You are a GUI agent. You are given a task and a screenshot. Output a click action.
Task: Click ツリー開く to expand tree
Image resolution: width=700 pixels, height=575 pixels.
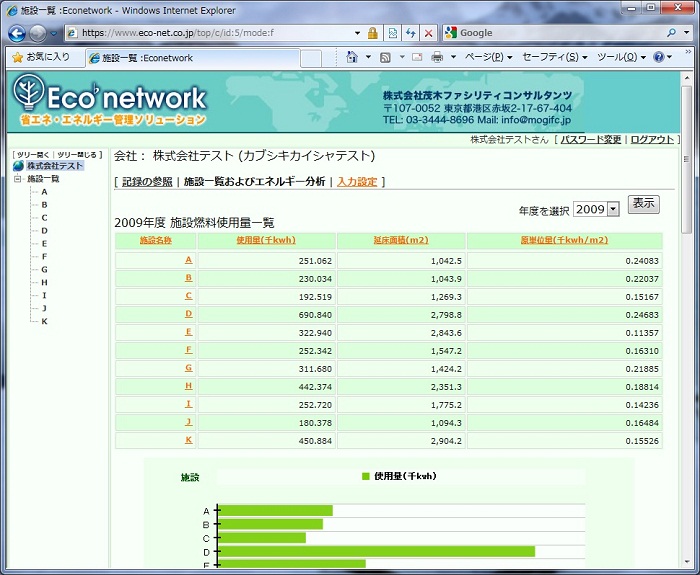tap(33, 154)
